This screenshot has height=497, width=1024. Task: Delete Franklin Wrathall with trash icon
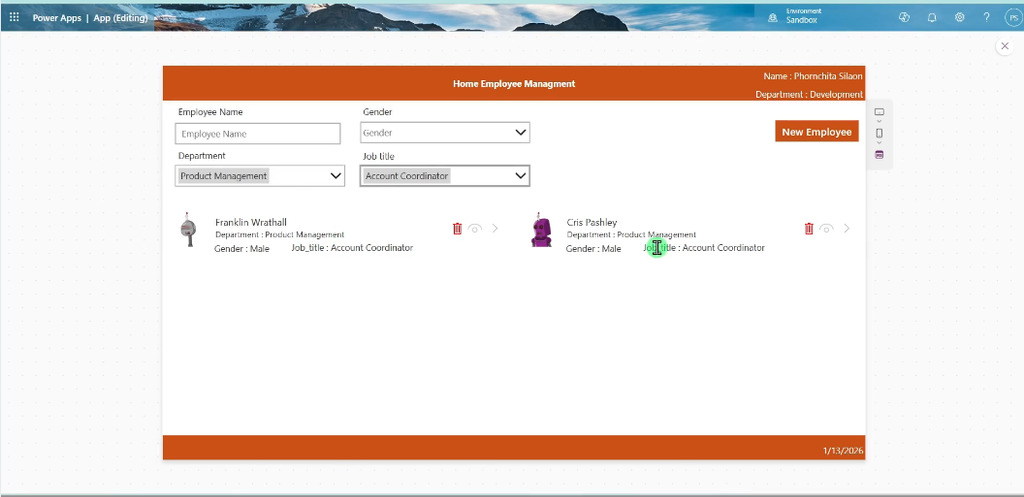457,229
